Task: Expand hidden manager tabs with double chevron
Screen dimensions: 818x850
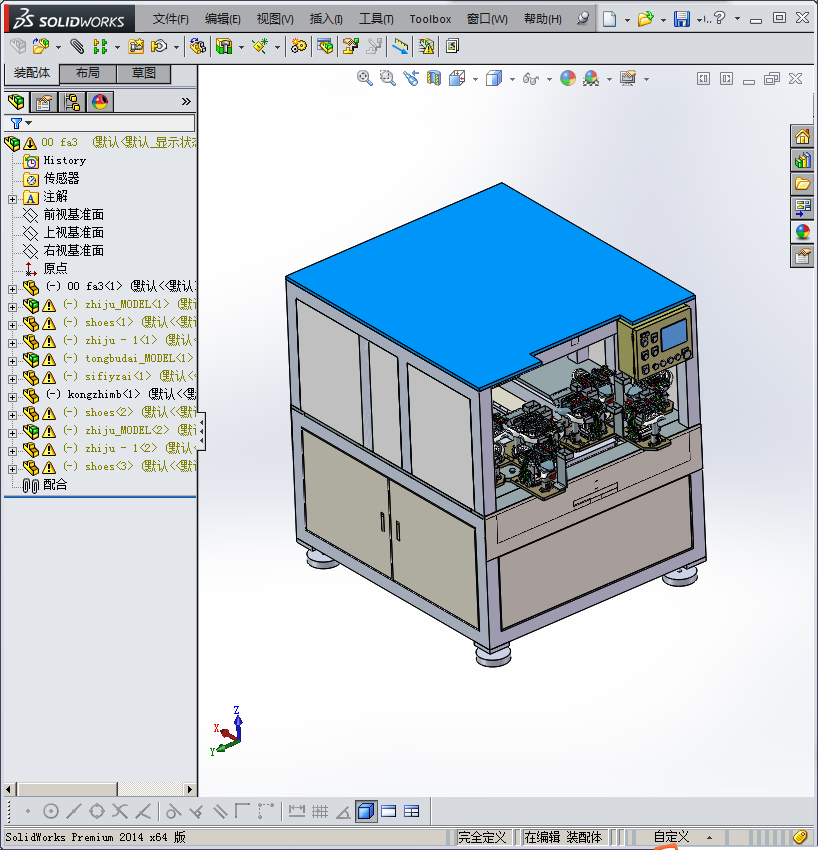Action: pos(186,101)
